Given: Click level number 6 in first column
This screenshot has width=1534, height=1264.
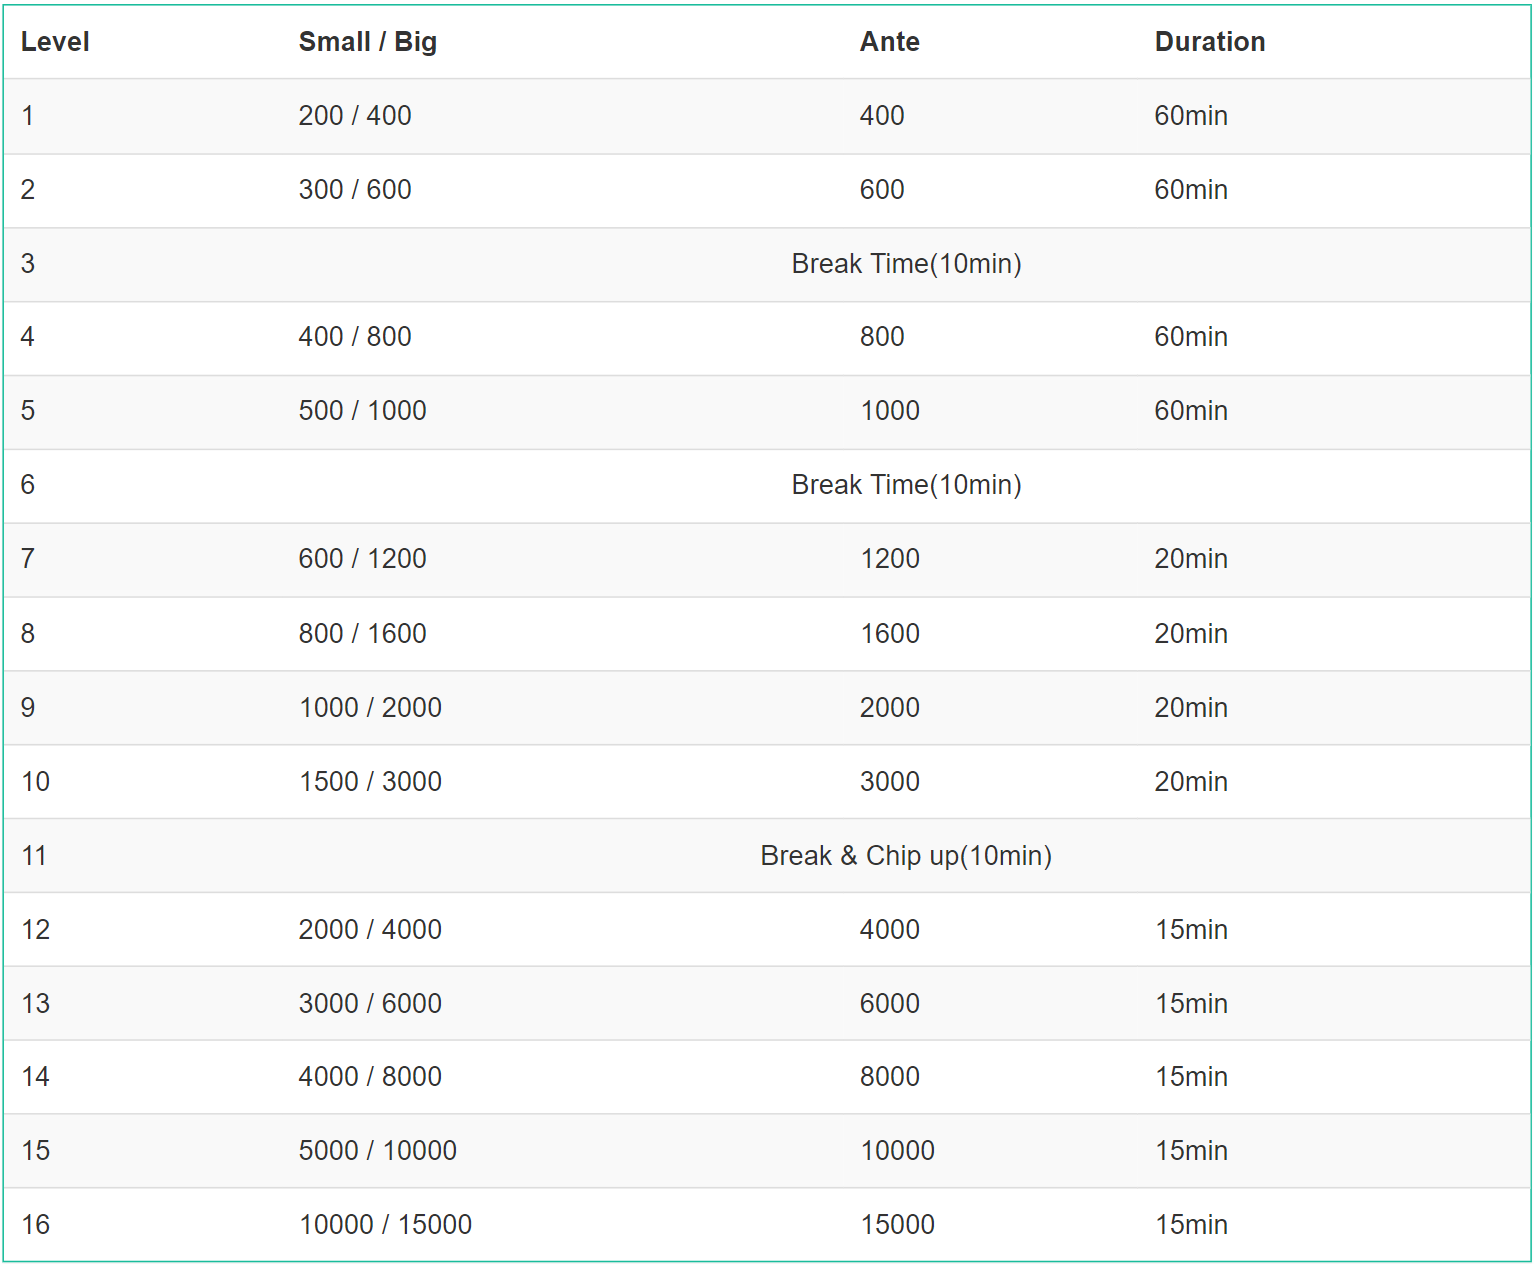Looking at the screenshot, I should (x=28, y=485).
